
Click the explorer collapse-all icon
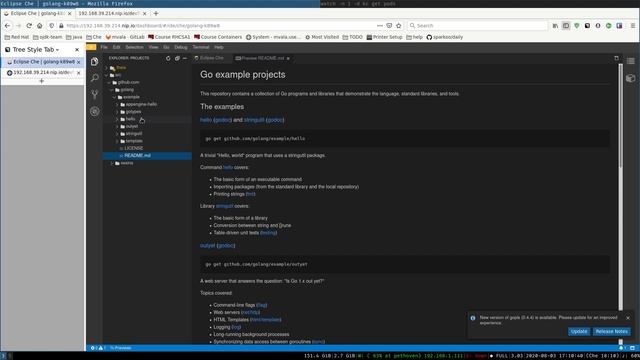(177, 58)
